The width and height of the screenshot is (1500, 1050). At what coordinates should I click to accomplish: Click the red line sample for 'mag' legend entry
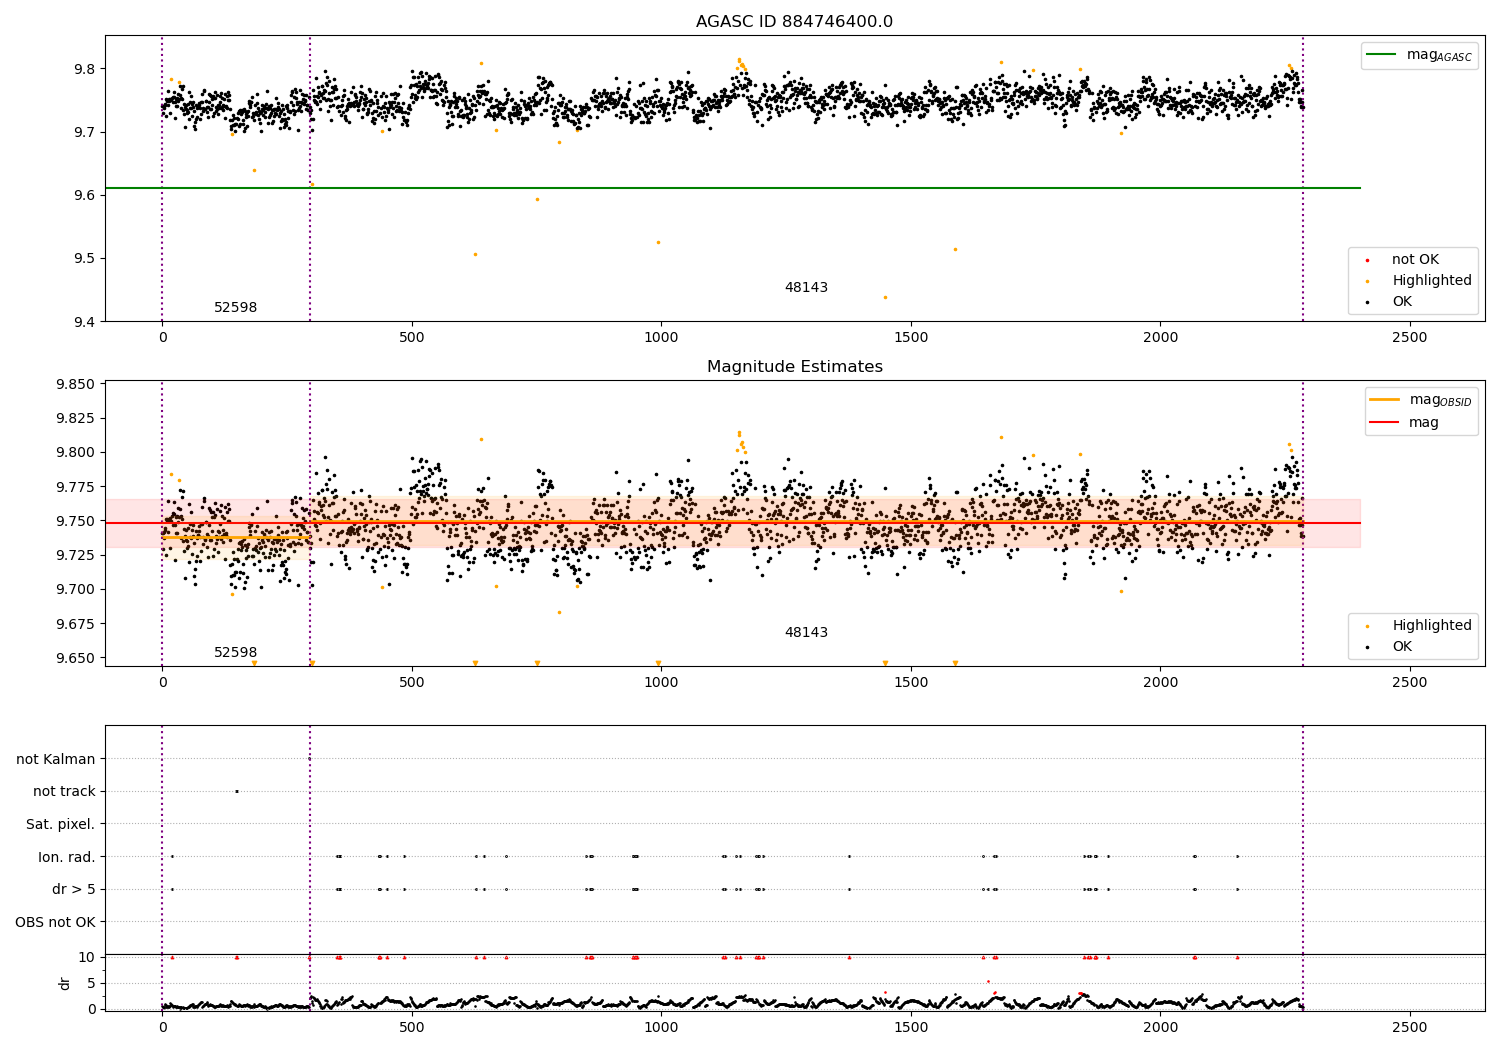tap(1385, 422)
